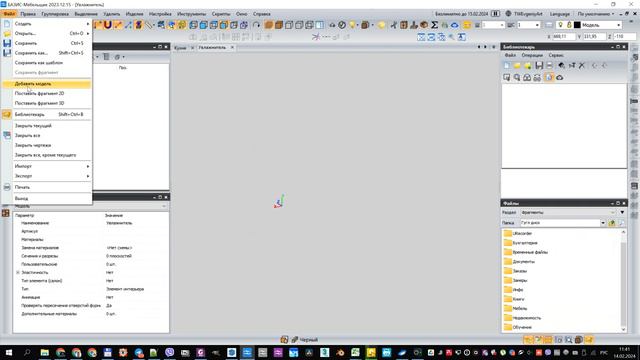
Task: Click the light bulb lighting icon in main toolbar
Action: [x=352, y=25]
